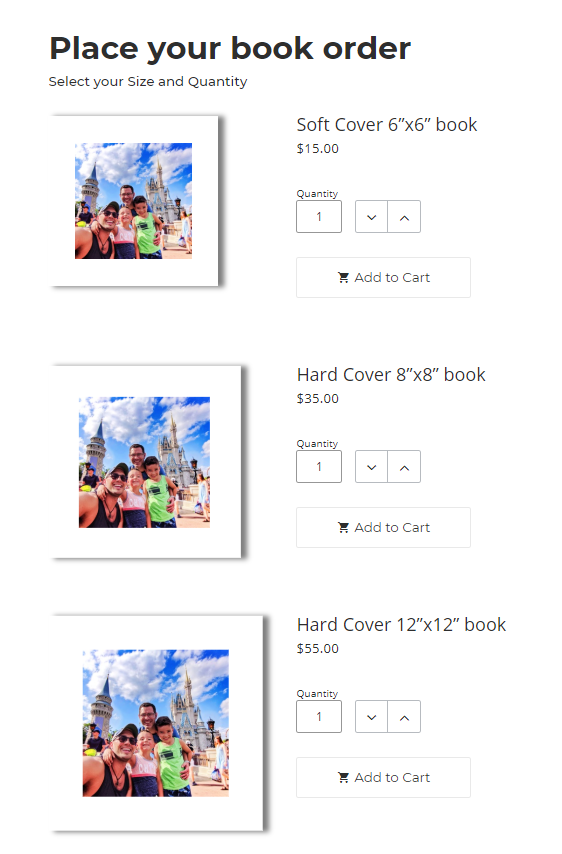Click the Place your book order heading
Image resolution: width=562 pixels, height=854 pixels.
(x=230, y=49)
